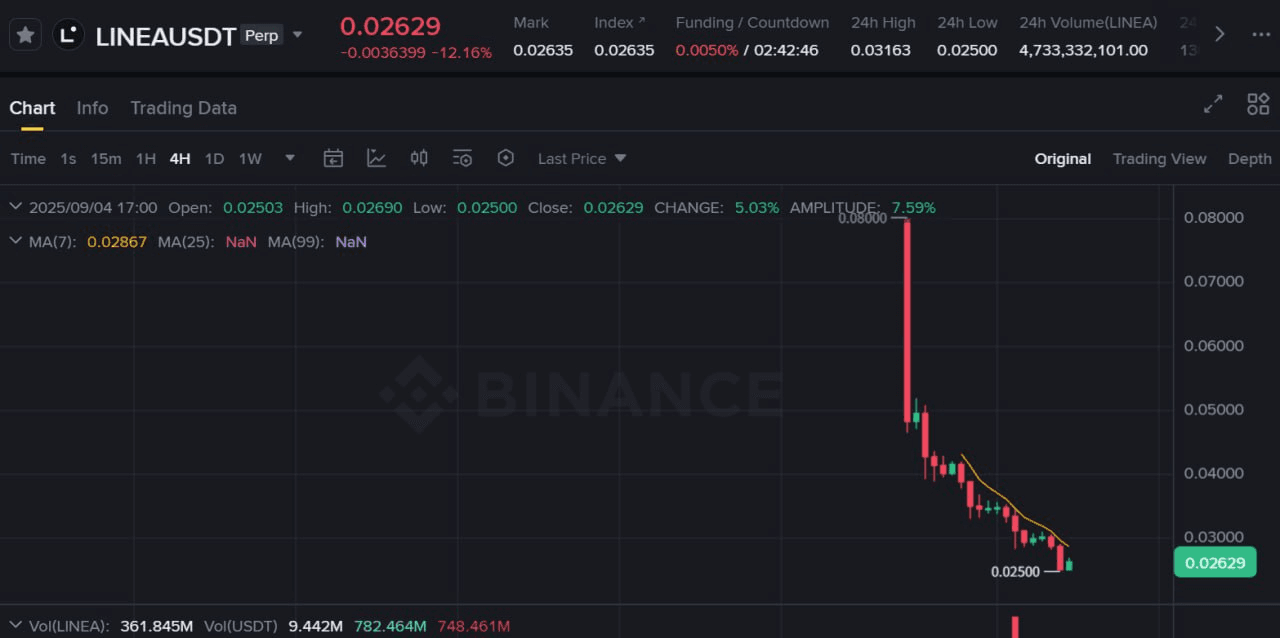This screenshot has width=1280, height=638.
Task: Click the hexagon chart settings icon
Action: [x=505, y=158]
